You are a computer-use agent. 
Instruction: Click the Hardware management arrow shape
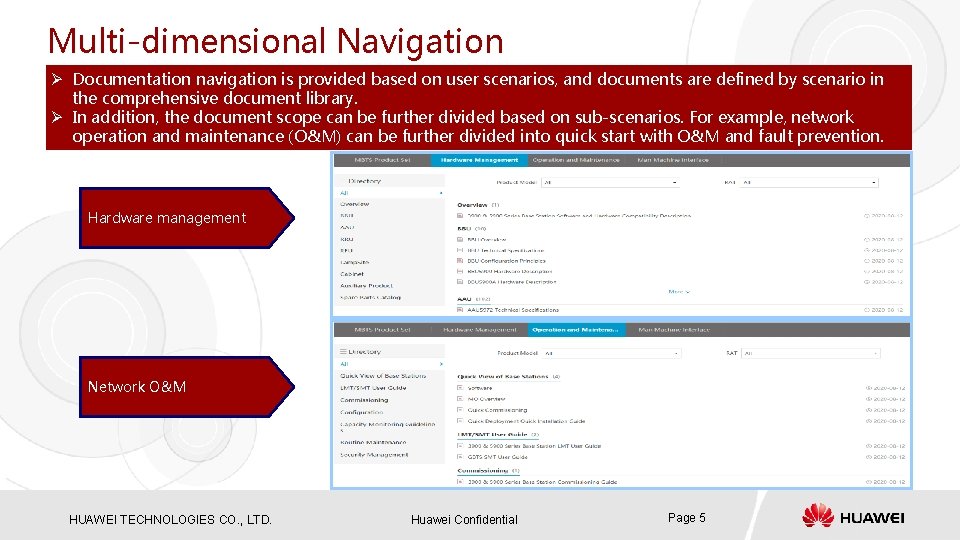point(187,218)
